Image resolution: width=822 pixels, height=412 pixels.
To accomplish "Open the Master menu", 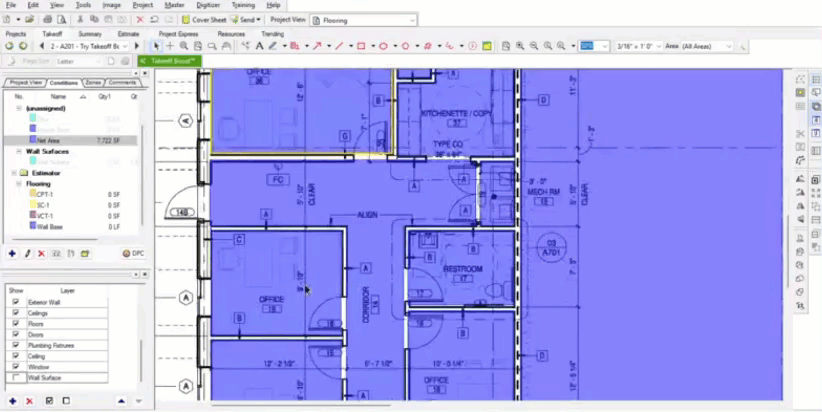I will pos(174,5).
